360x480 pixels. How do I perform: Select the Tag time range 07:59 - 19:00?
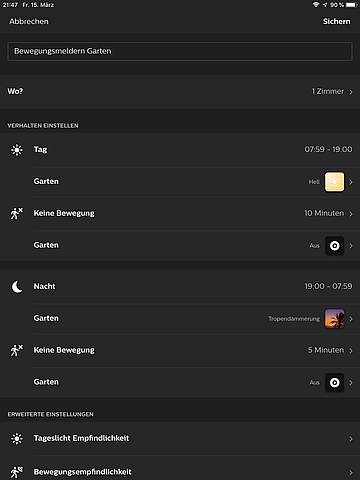[328, 149]
